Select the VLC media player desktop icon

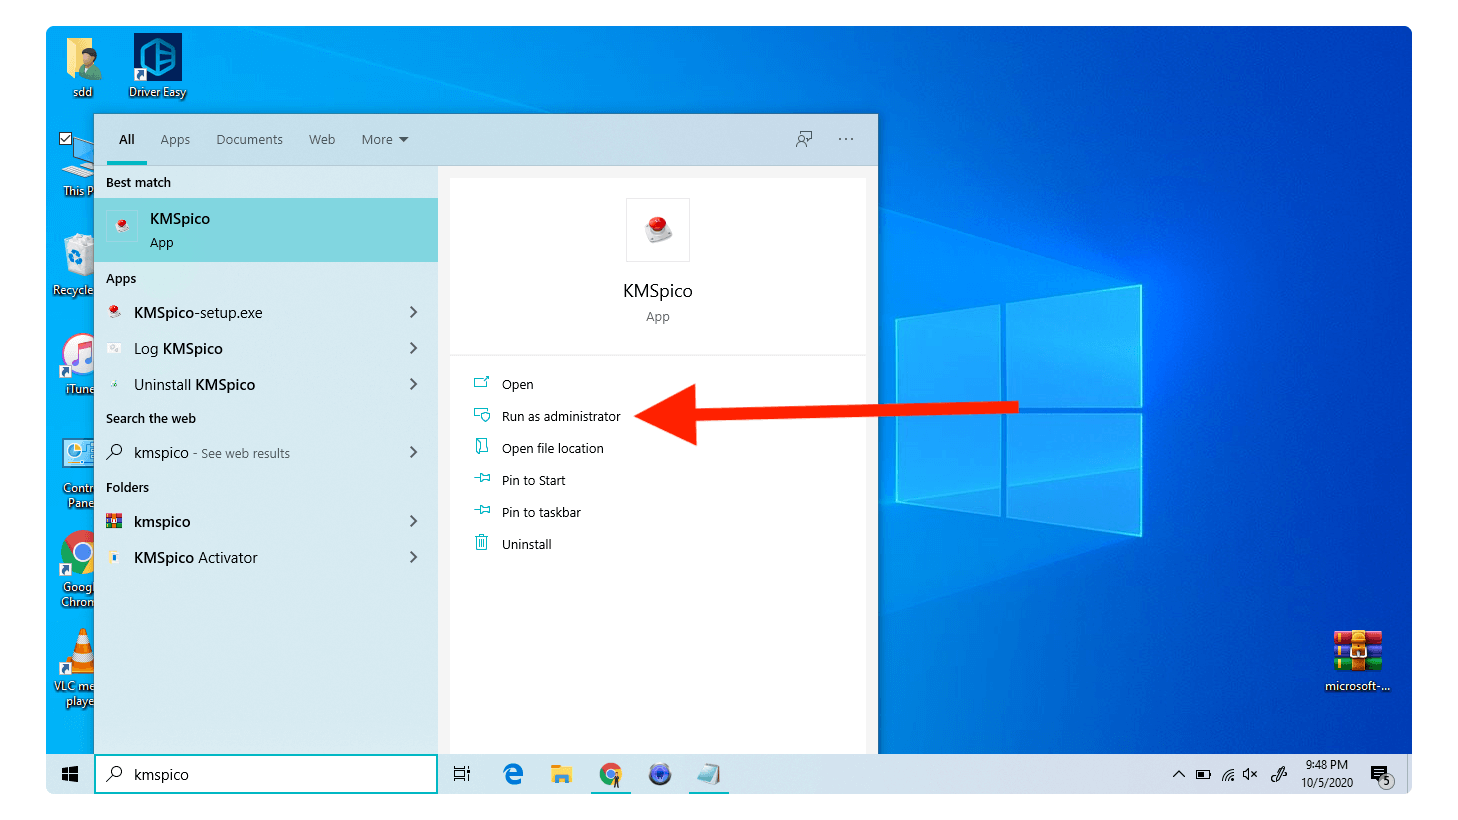(x=76, y=668)
